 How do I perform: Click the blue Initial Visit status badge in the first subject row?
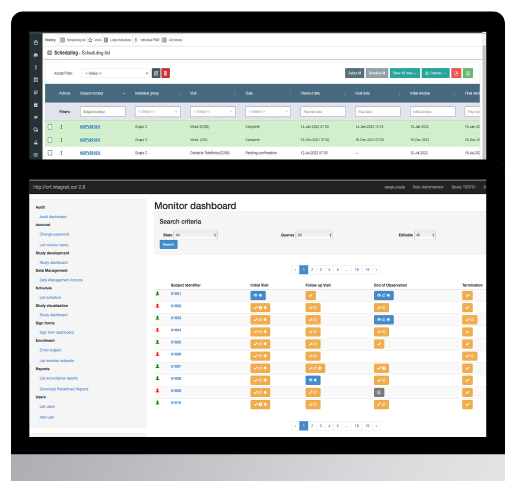click(x=258, y=295)
